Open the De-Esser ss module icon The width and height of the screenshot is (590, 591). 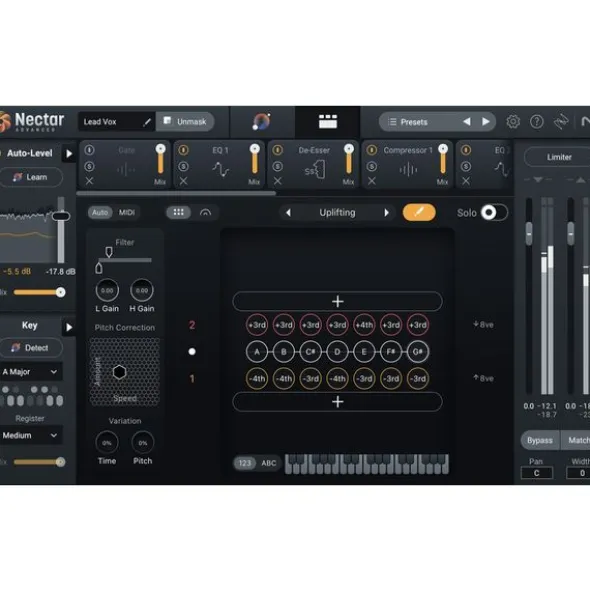(x=315, y=169)
